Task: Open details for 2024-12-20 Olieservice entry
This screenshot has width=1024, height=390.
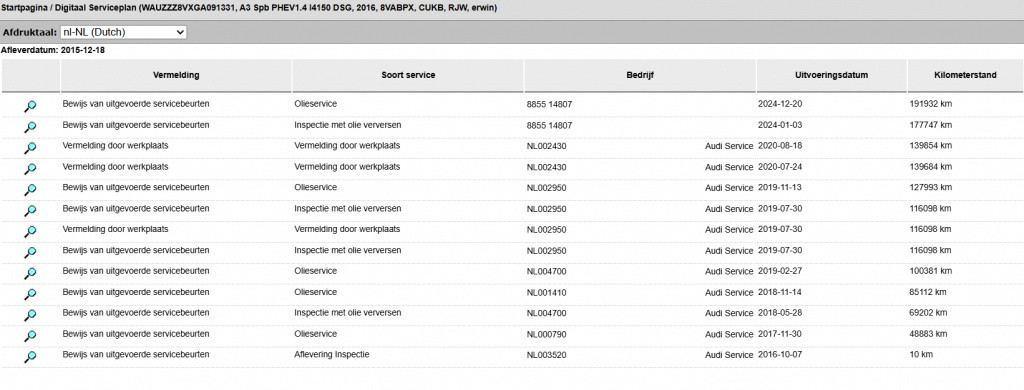Action: point(30,106)
